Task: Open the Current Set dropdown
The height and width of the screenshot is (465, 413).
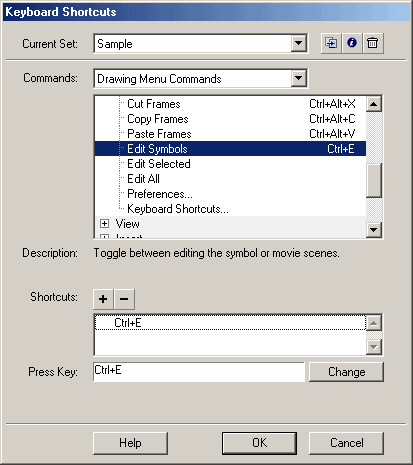Action: 298,43
